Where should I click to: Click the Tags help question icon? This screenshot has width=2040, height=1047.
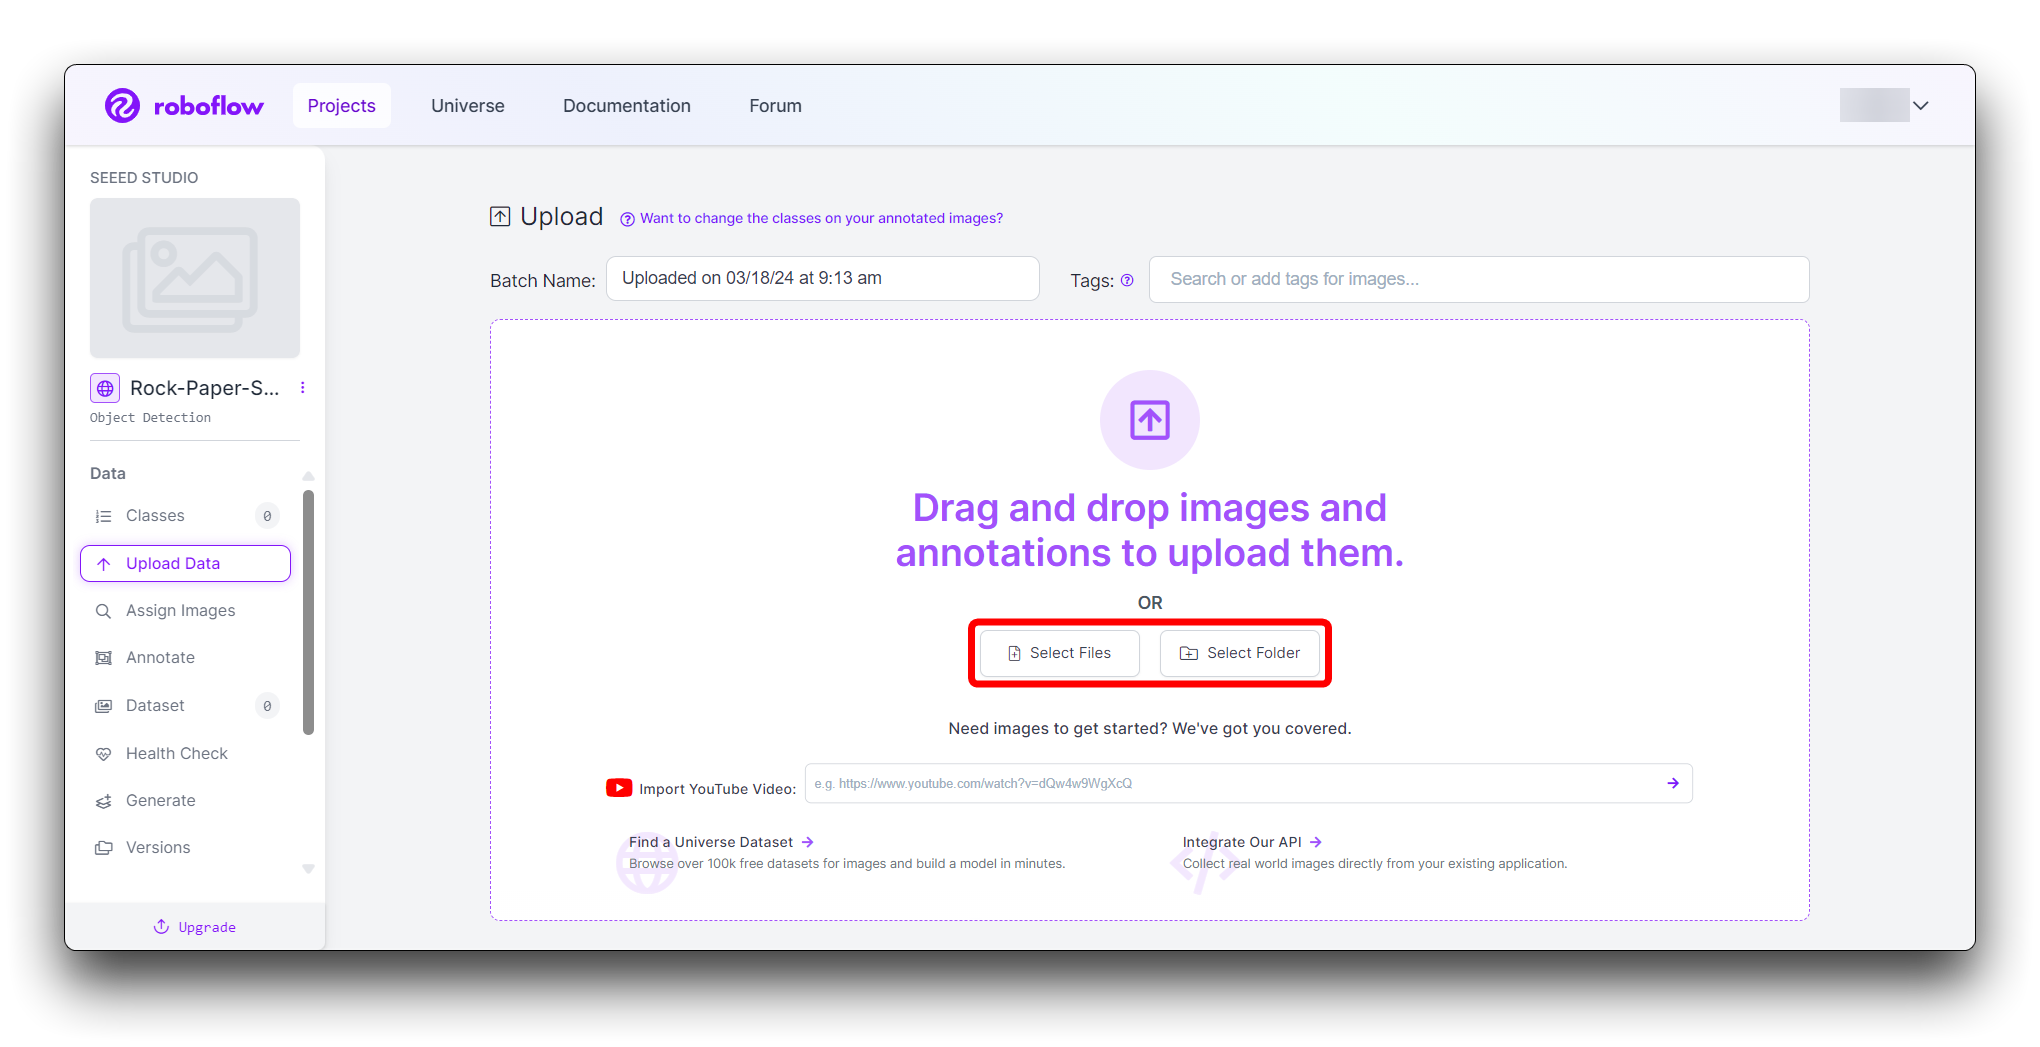[1127, 280]
